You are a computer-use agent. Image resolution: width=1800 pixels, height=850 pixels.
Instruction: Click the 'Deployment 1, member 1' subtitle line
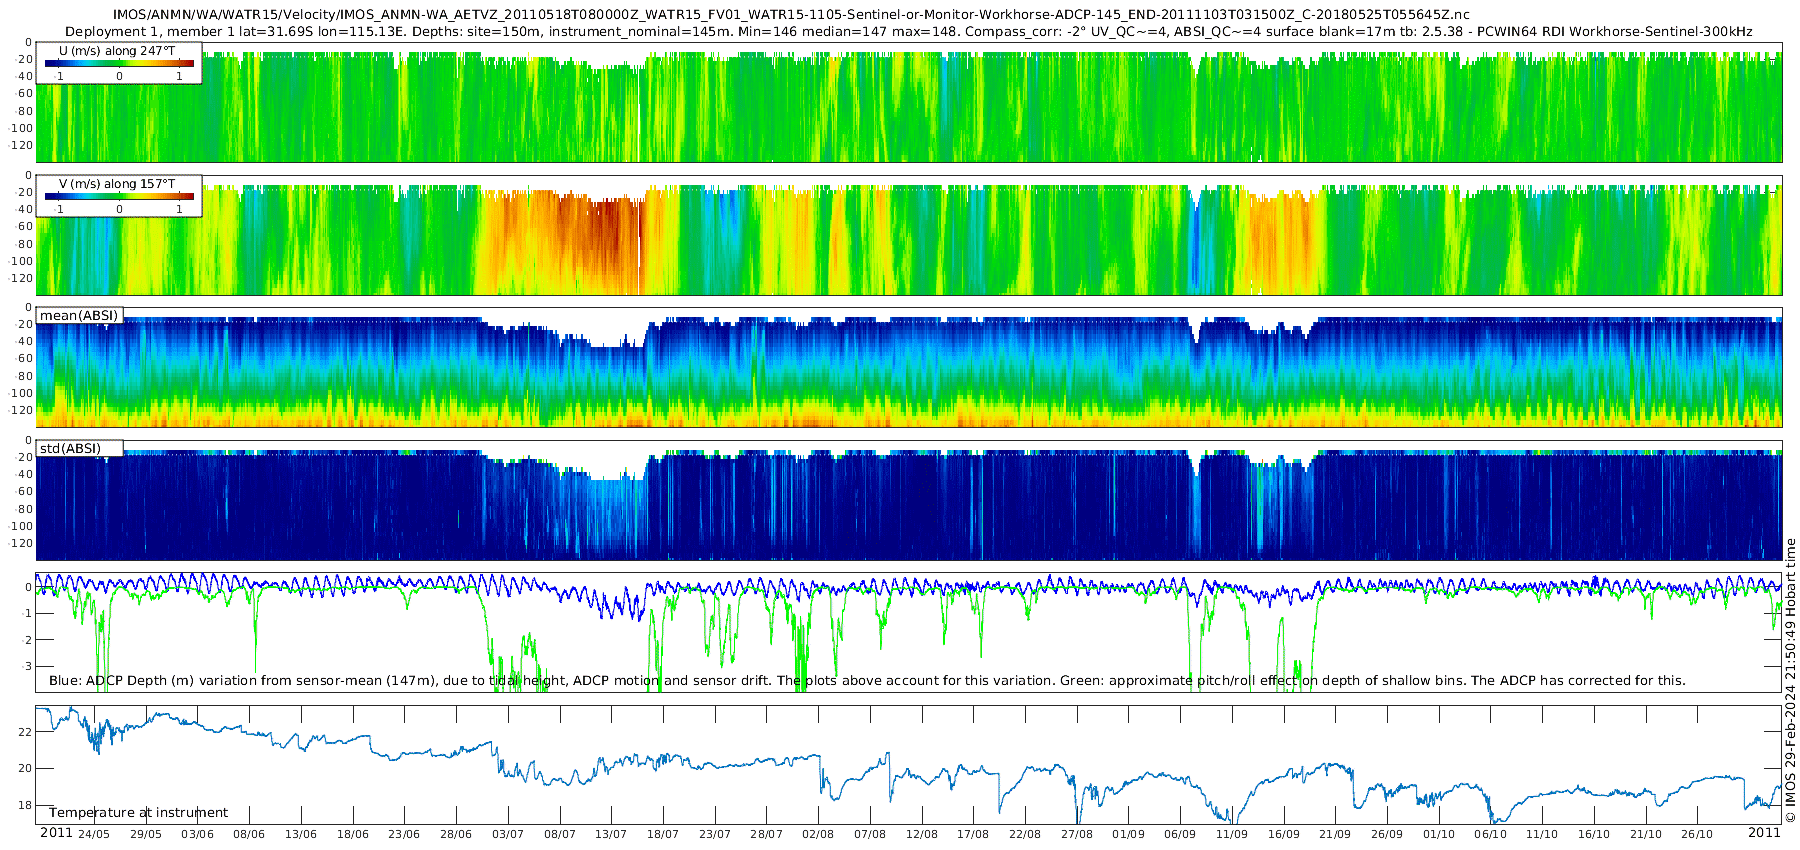909,31
